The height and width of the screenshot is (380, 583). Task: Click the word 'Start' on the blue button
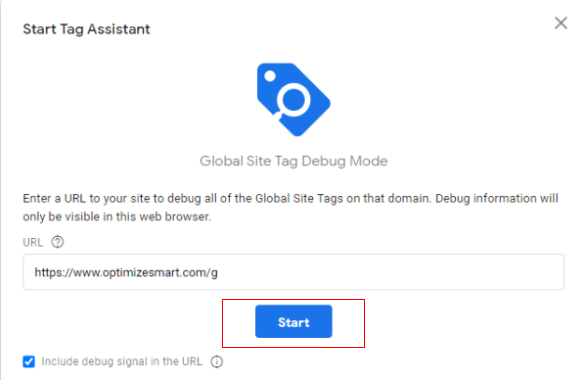[293, 322]
